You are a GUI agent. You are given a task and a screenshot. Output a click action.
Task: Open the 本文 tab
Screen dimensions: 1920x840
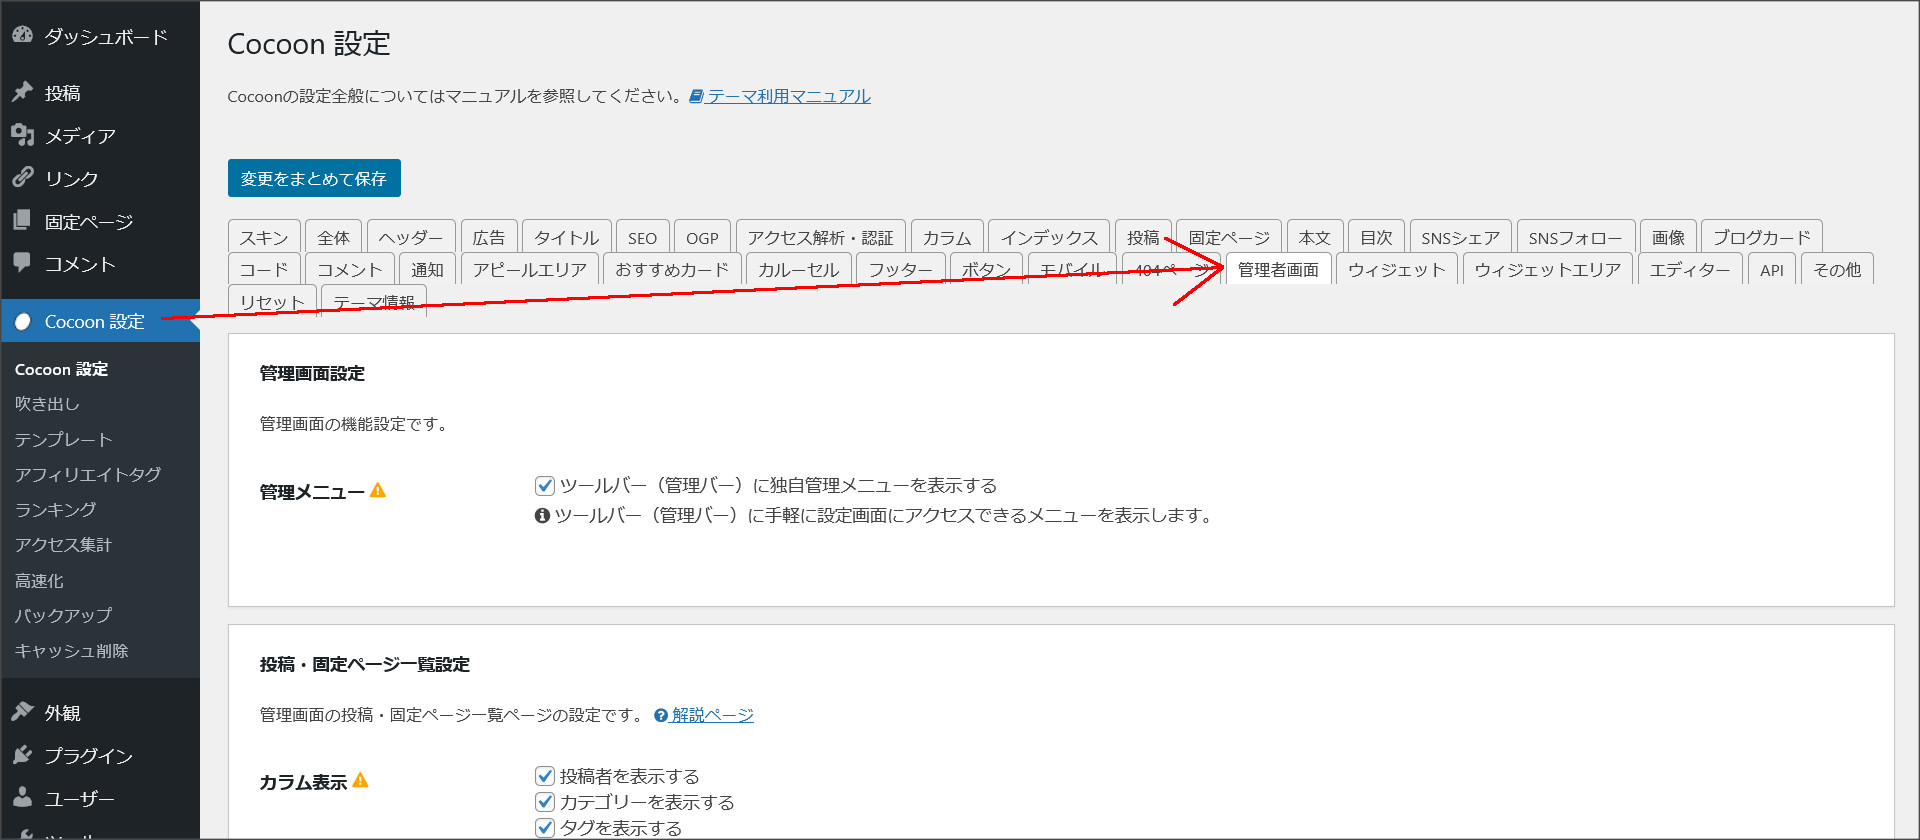1315,237
